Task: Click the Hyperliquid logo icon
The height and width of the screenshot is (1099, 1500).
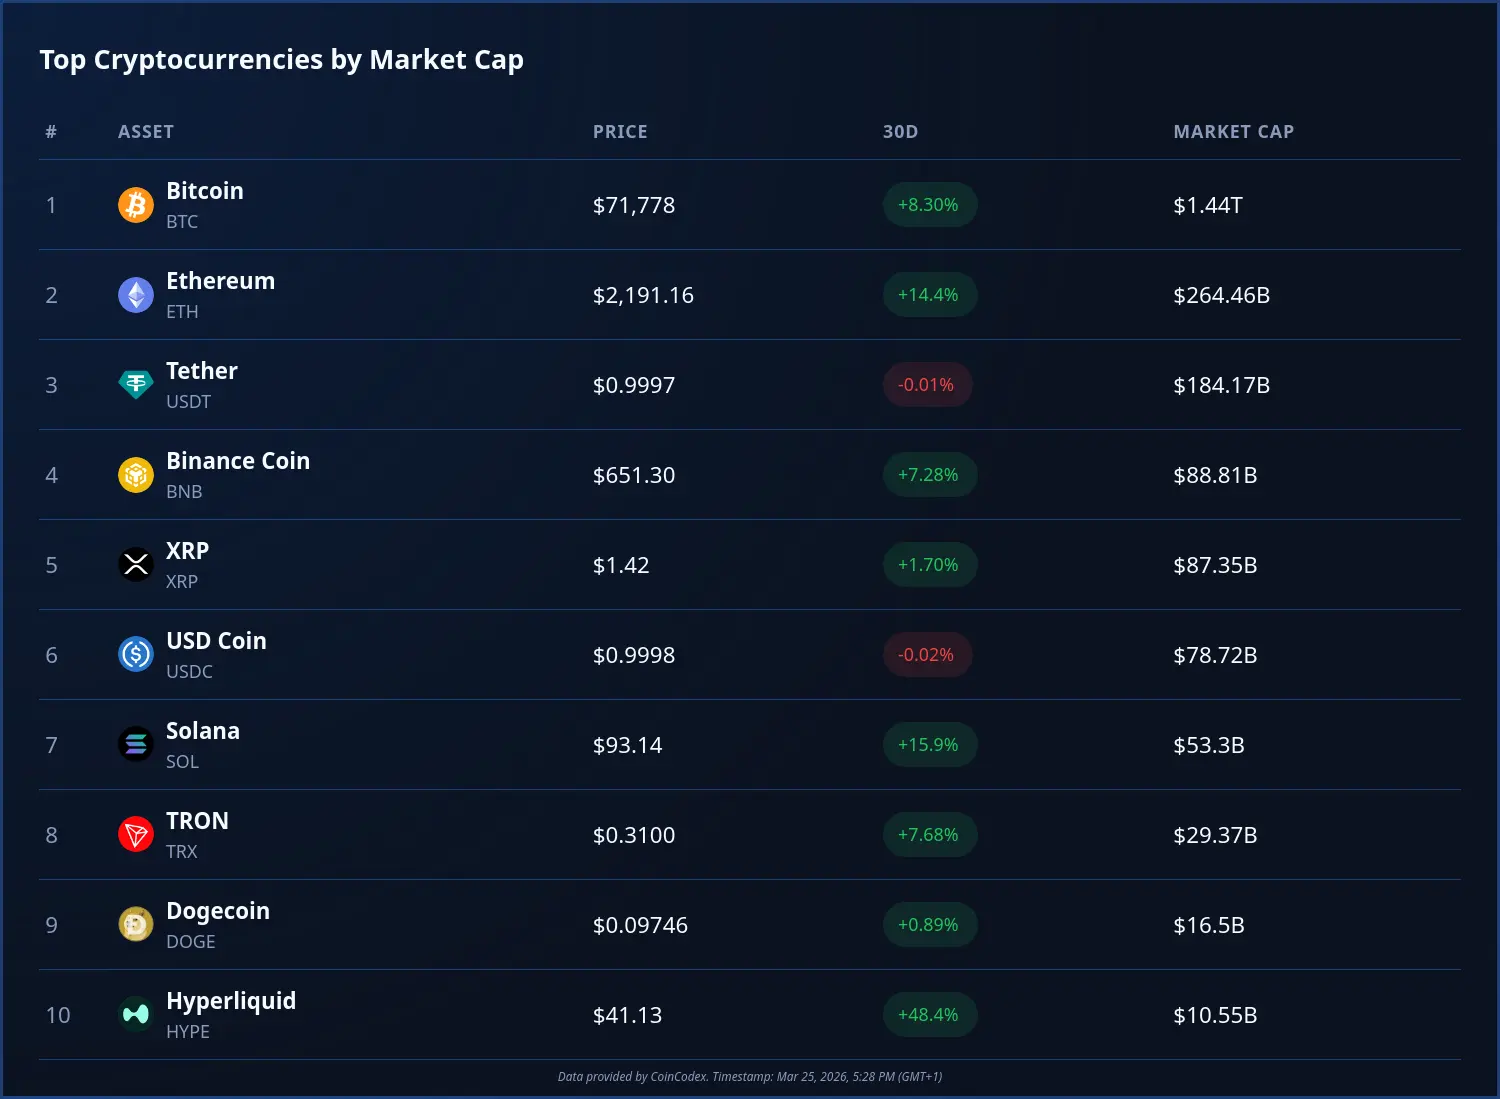Action: point(135,1015)
